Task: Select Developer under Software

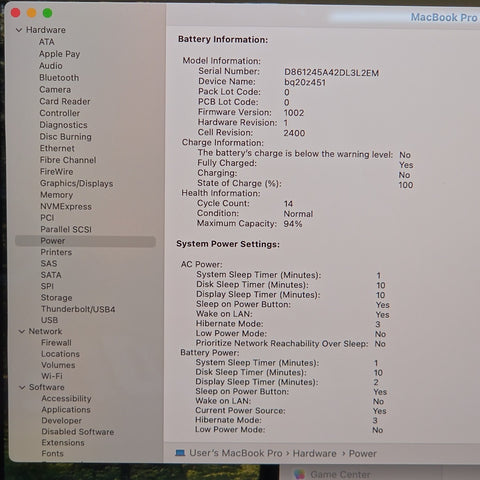Action: [x=61, y=421]
